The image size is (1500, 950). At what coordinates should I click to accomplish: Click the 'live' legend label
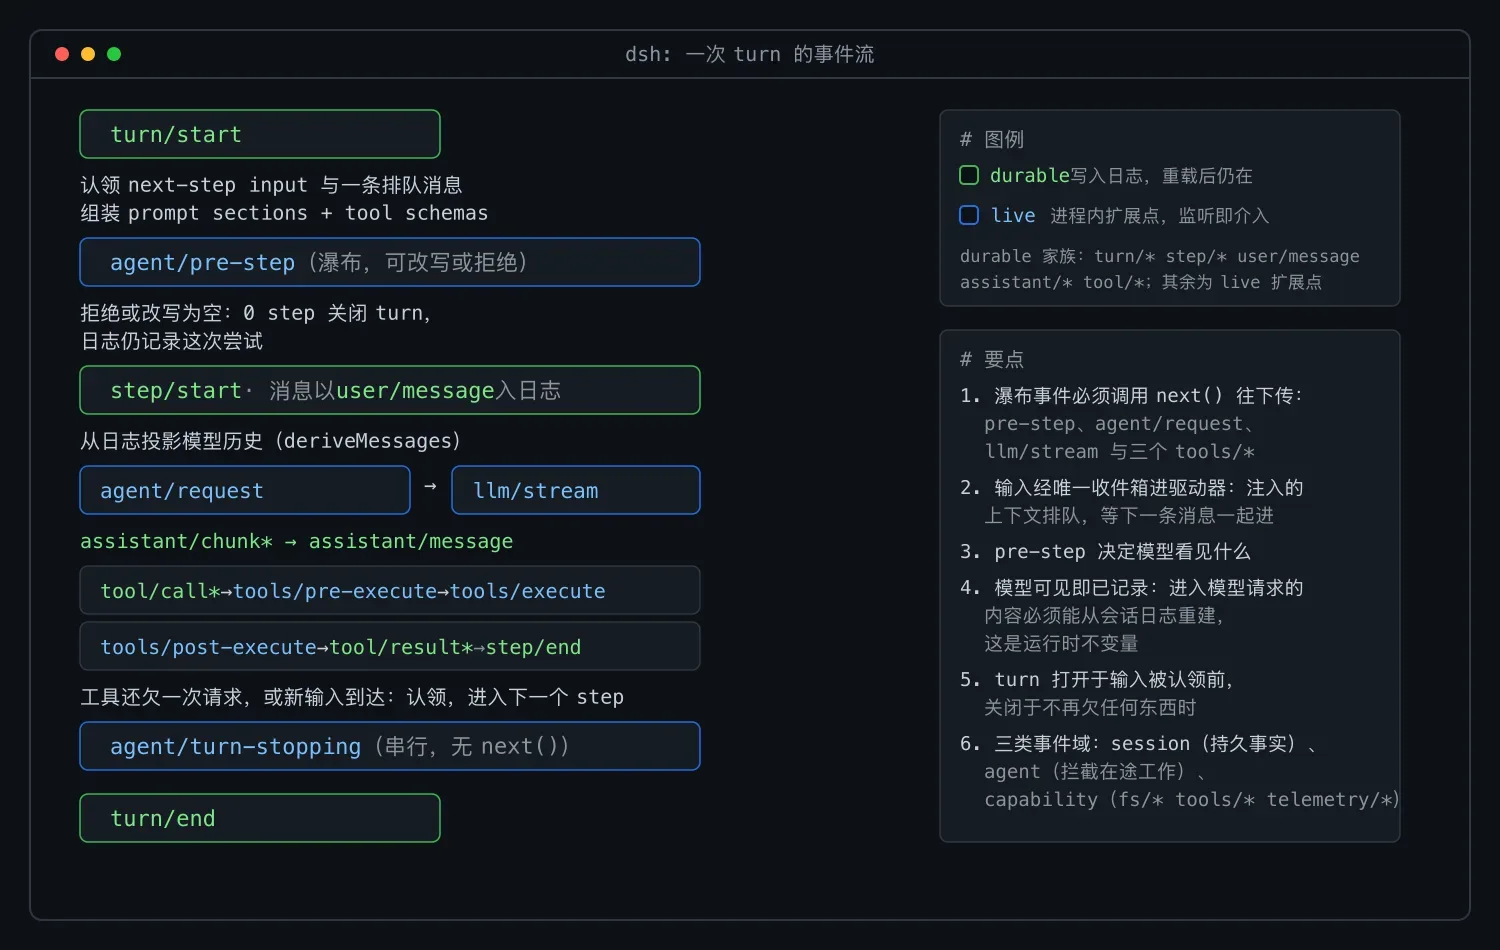pos(1013,215)
